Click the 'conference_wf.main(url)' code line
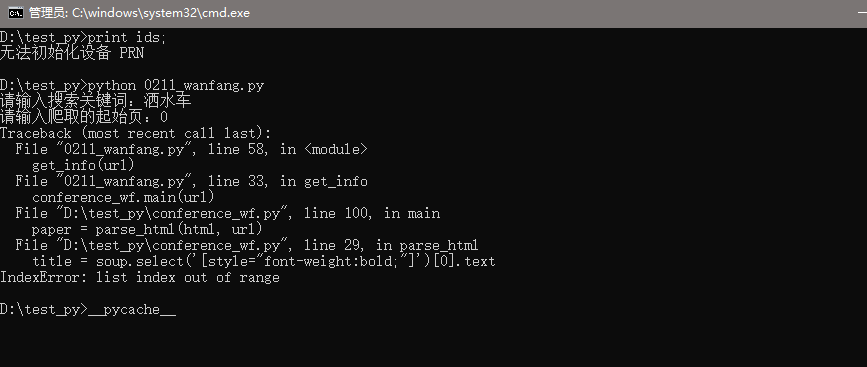Image resolution: width=867 pixels, height=367 pixels. click(123, 197)
